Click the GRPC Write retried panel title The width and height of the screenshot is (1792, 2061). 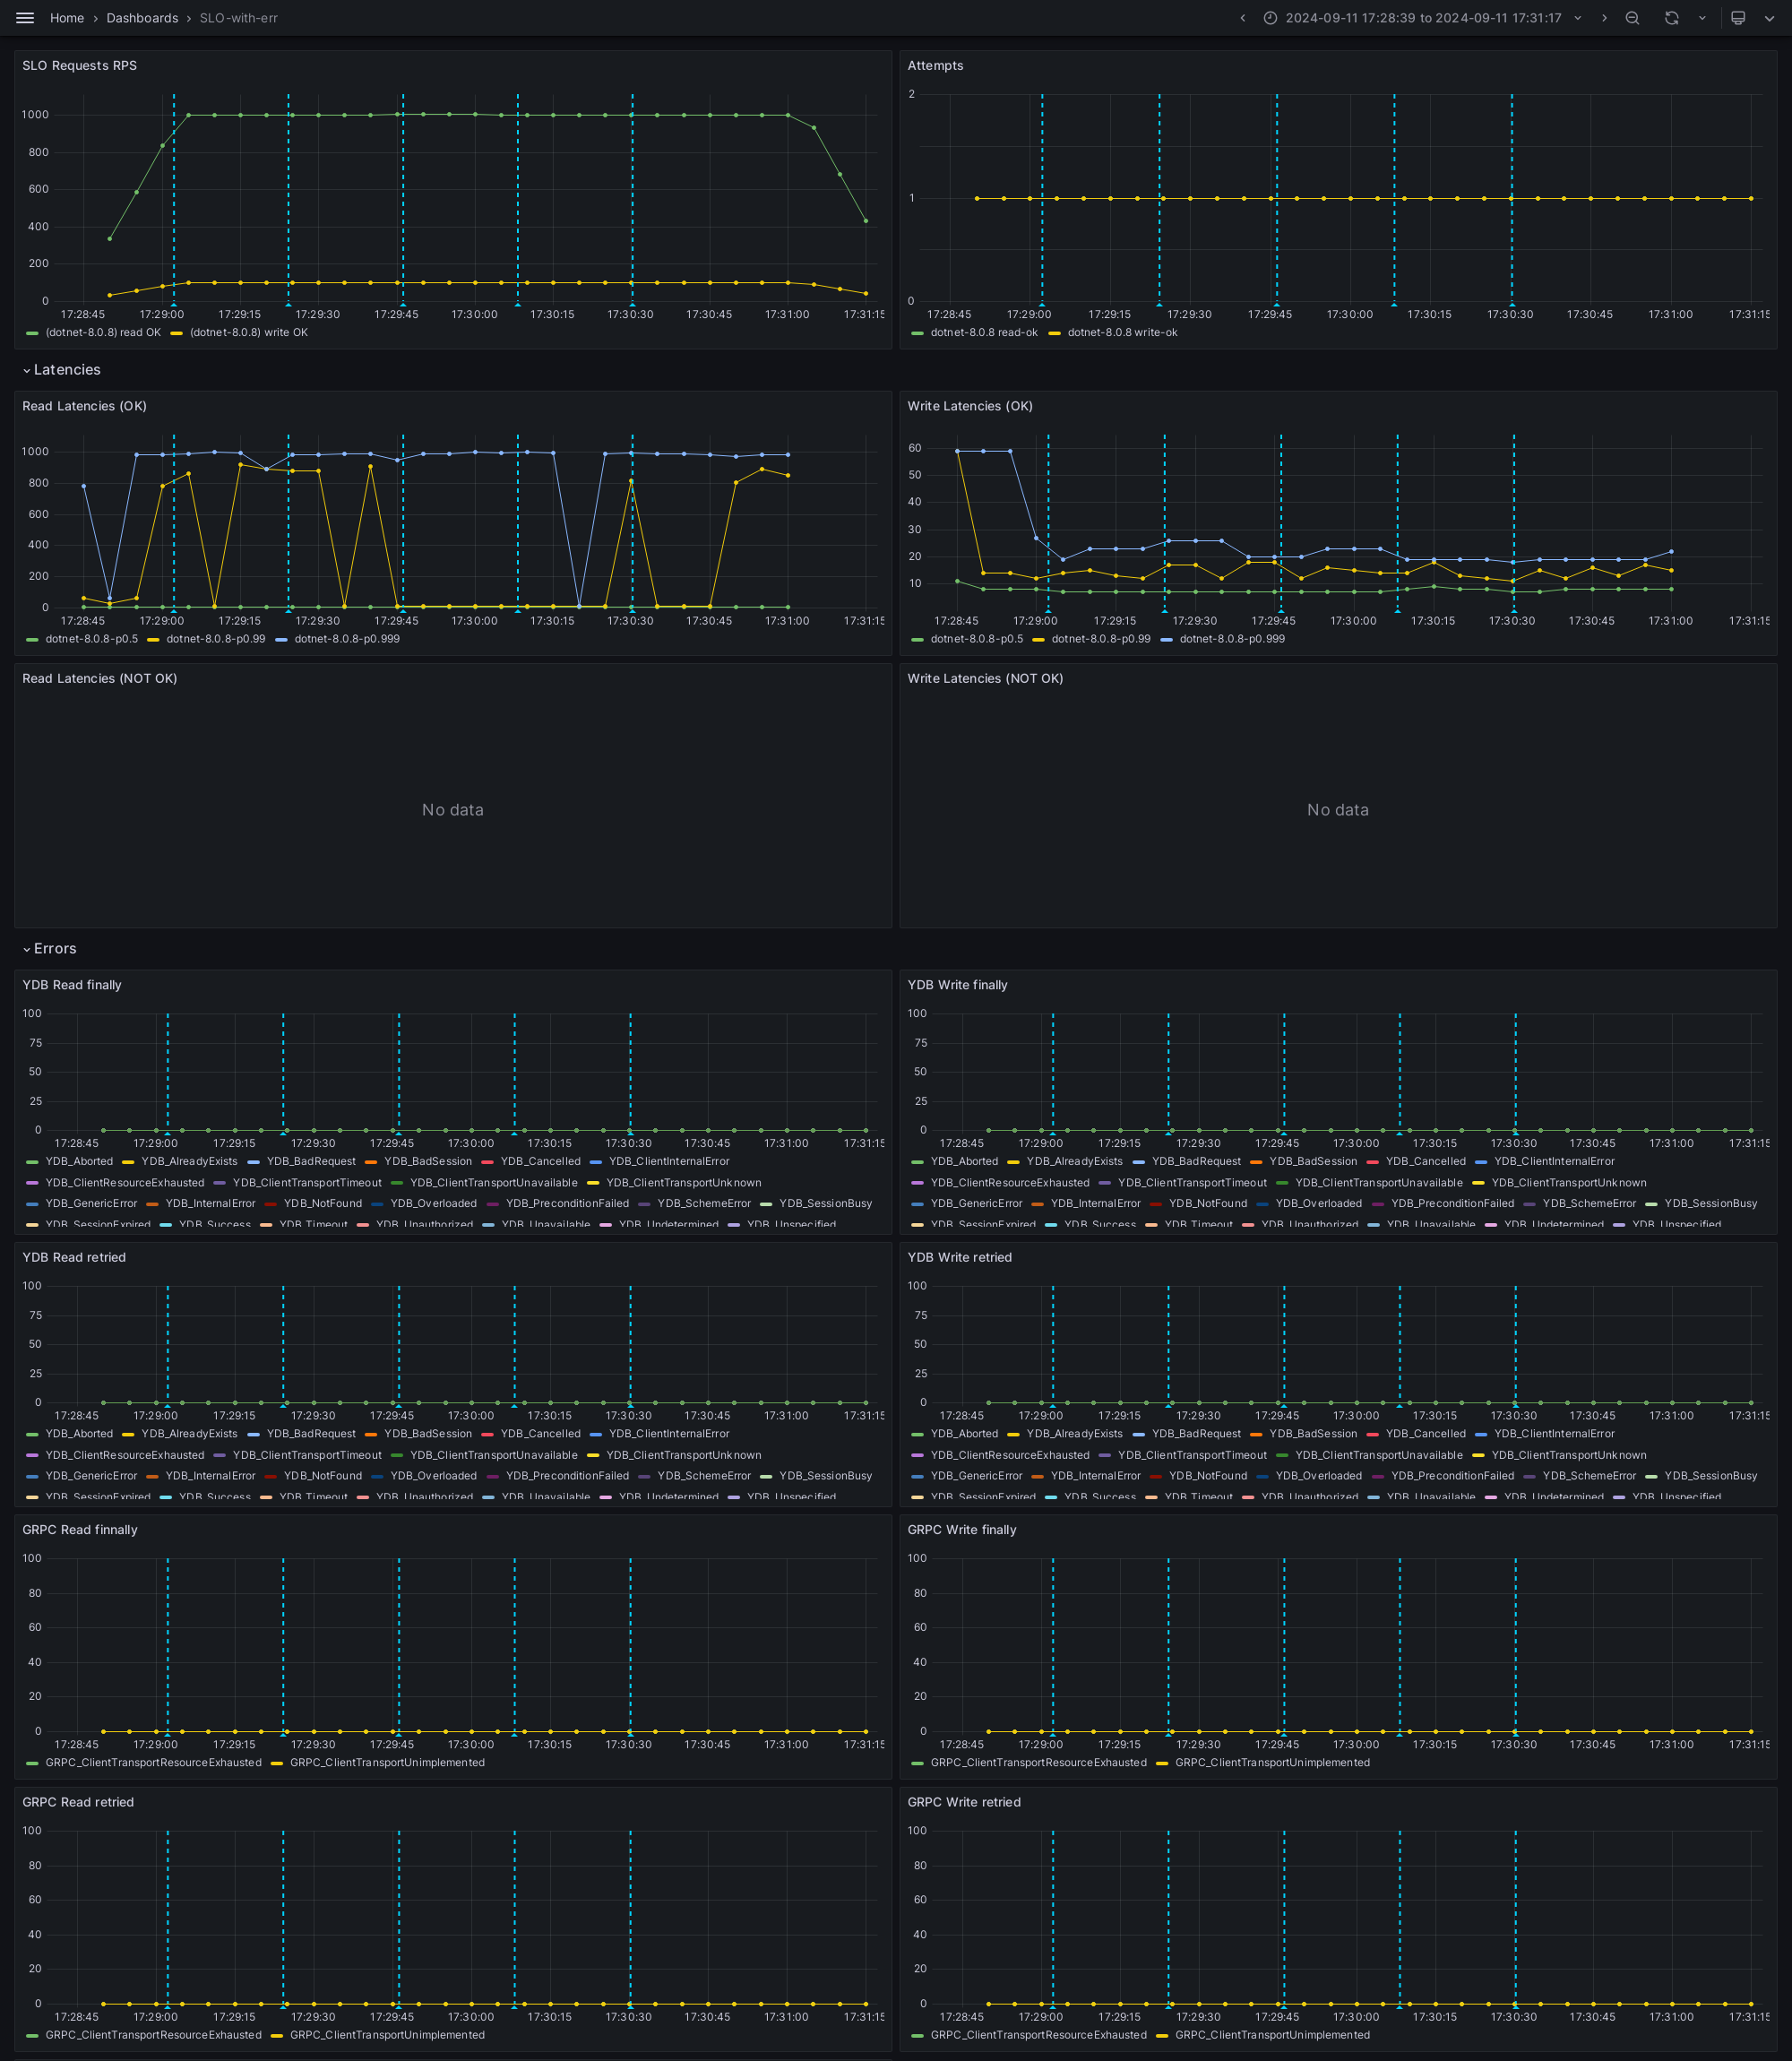[x=964, y=1802]
